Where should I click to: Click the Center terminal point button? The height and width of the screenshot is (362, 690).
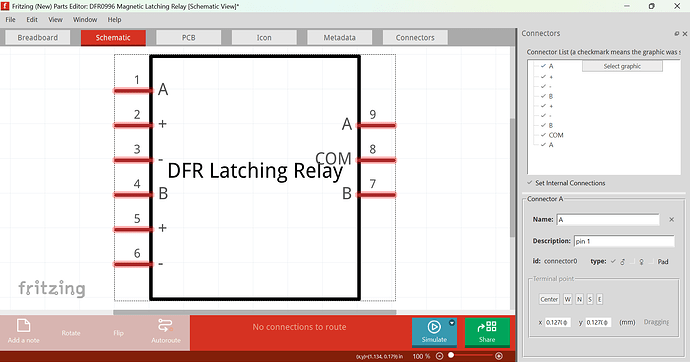tap(549, 299)
